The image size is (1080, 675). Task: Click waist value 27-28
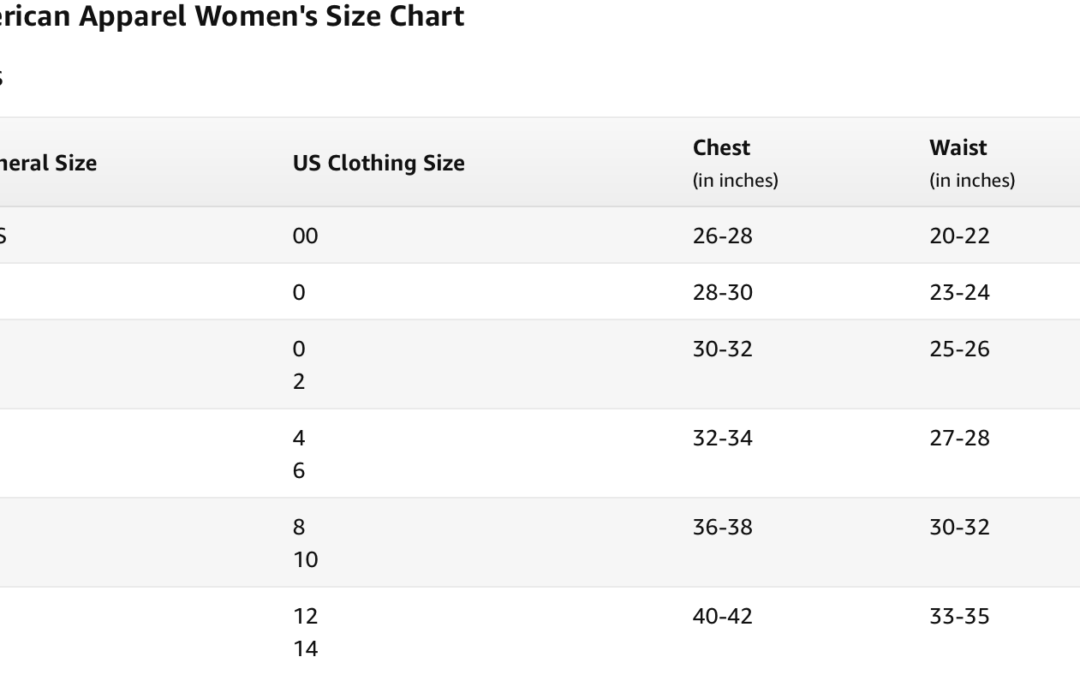tap(959, 438)
